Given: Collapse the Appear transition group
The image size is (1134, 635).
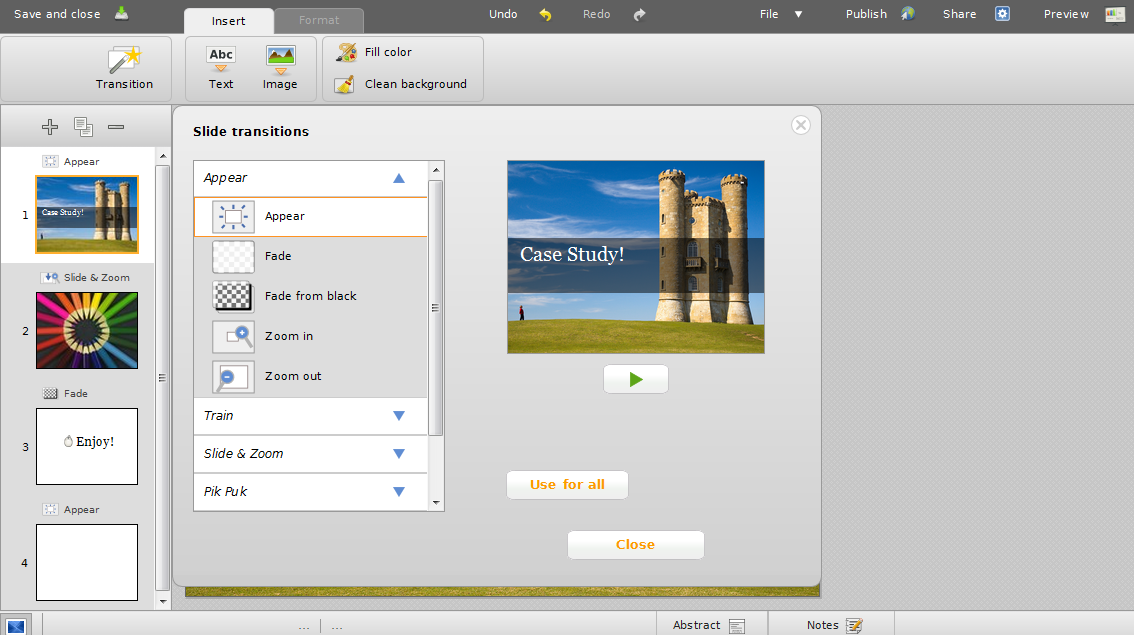Looking at the screenshot, I should click(399, 178).
